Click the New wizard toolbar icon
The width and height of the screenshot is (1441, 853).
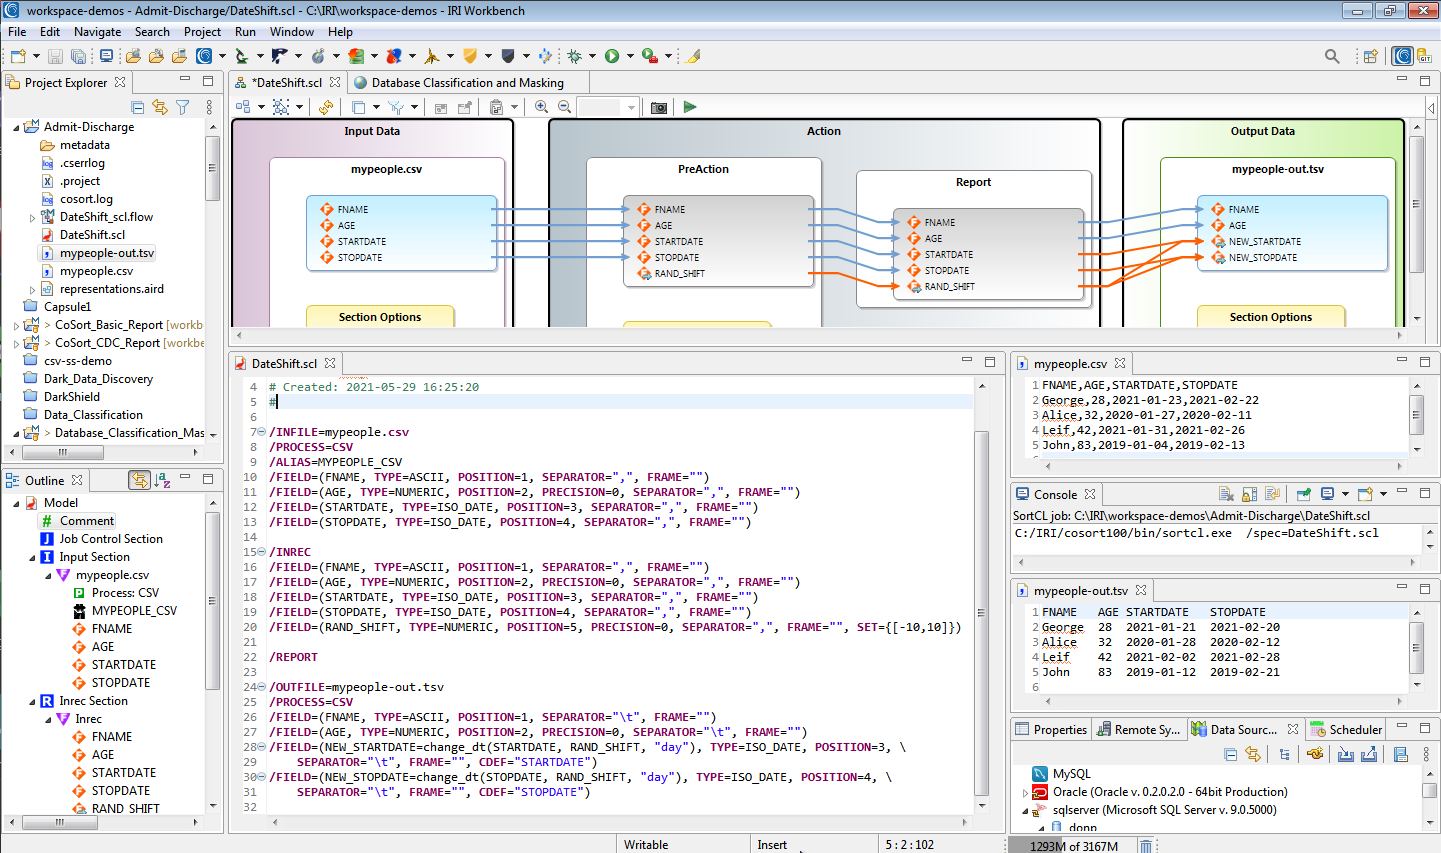click(x=18, y=56)
